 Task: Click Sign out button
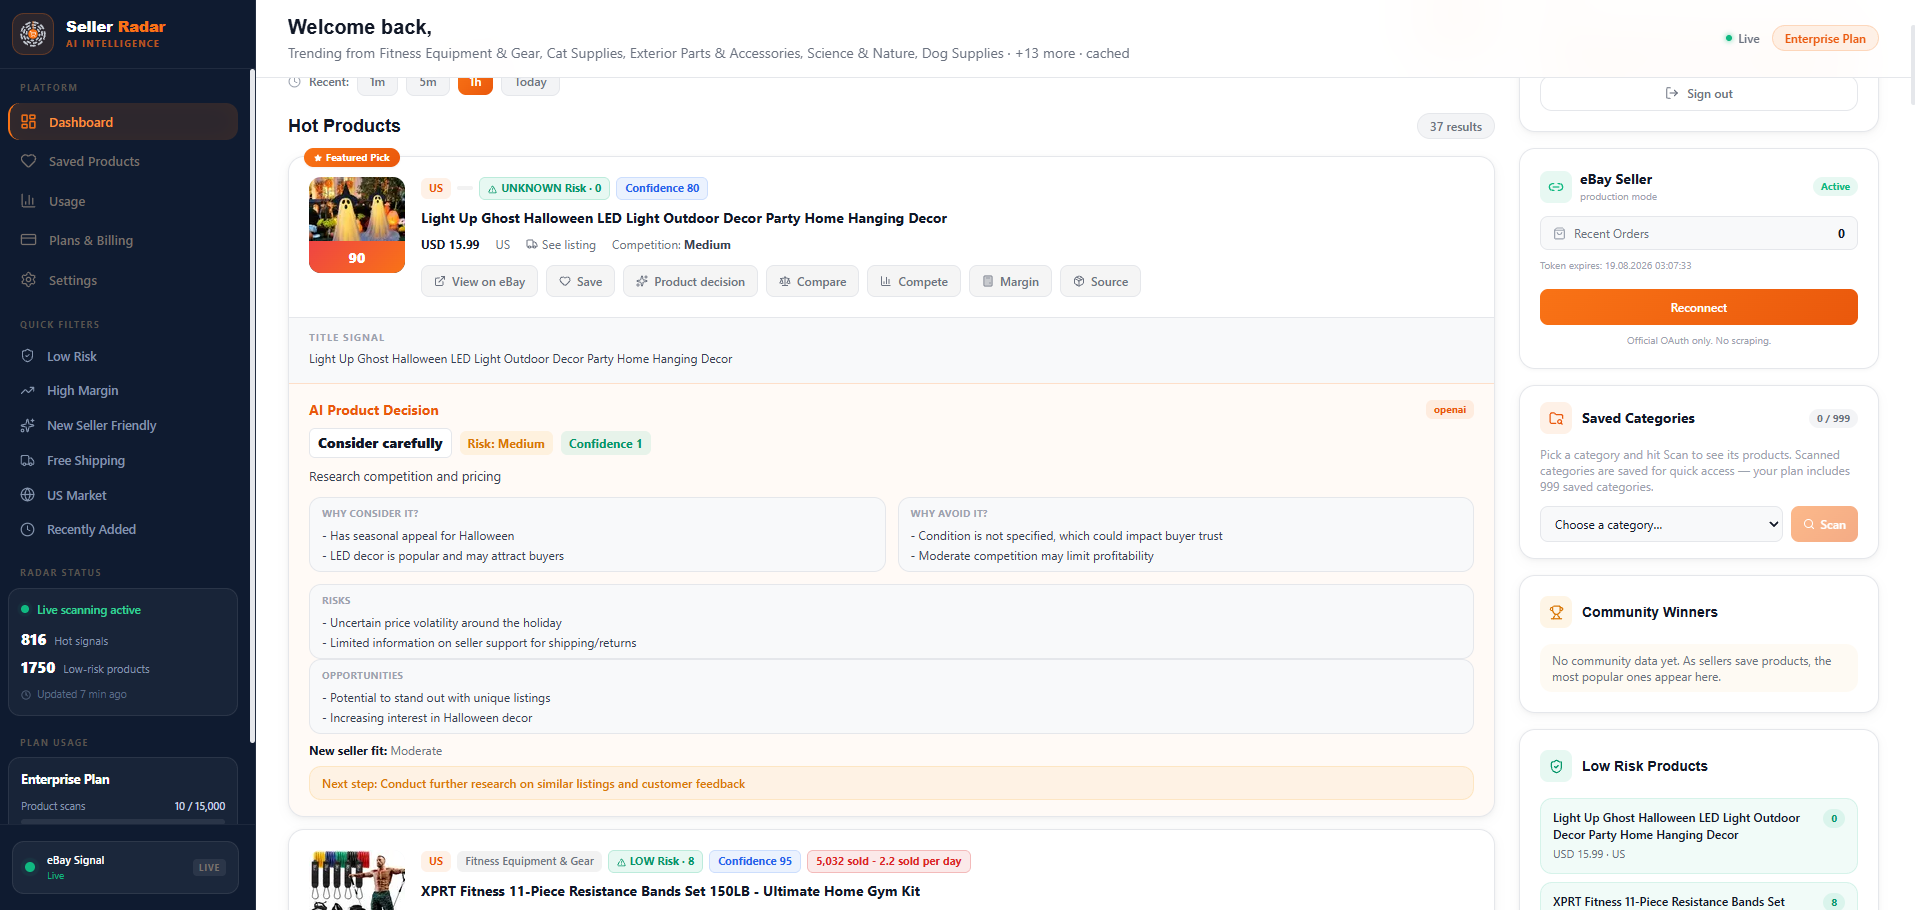pos(1698,94)
